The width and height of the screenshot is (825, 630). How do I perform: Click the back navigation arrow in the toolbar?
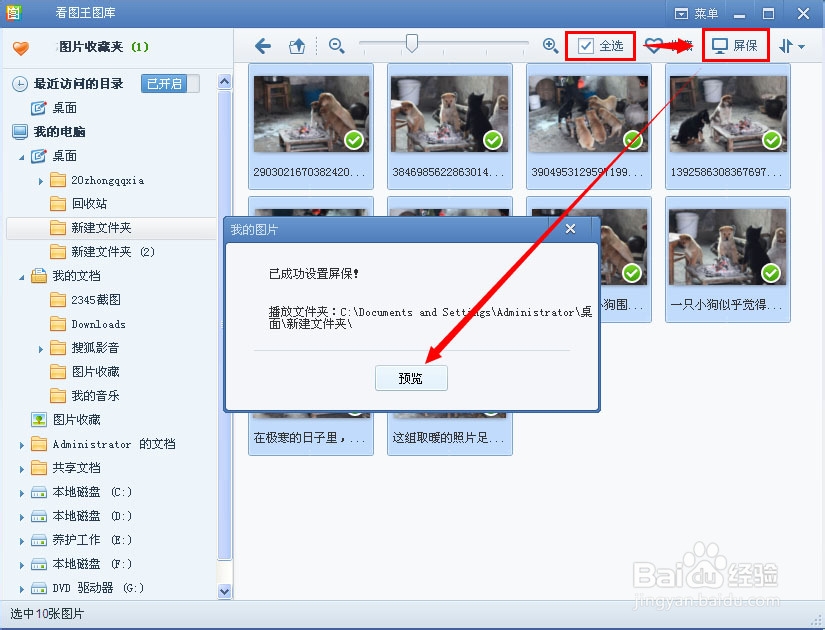262,45
